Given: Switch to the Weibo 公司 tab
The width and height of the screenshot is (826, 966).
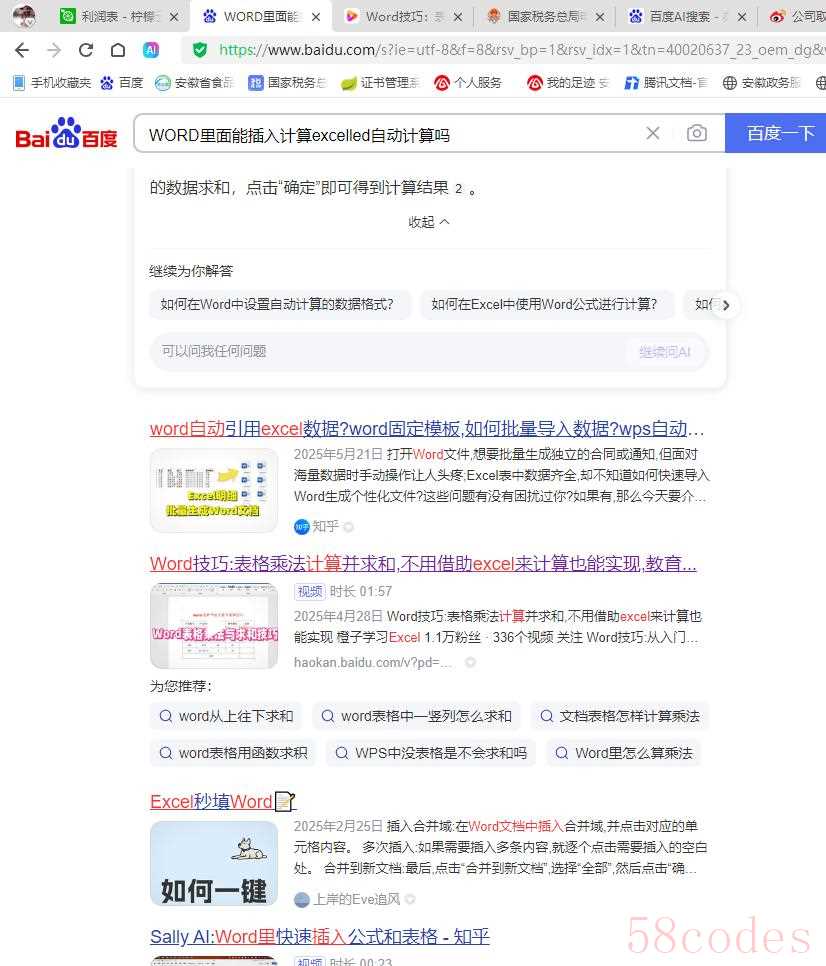Looking at the screenshot, I should coord(798,17).
